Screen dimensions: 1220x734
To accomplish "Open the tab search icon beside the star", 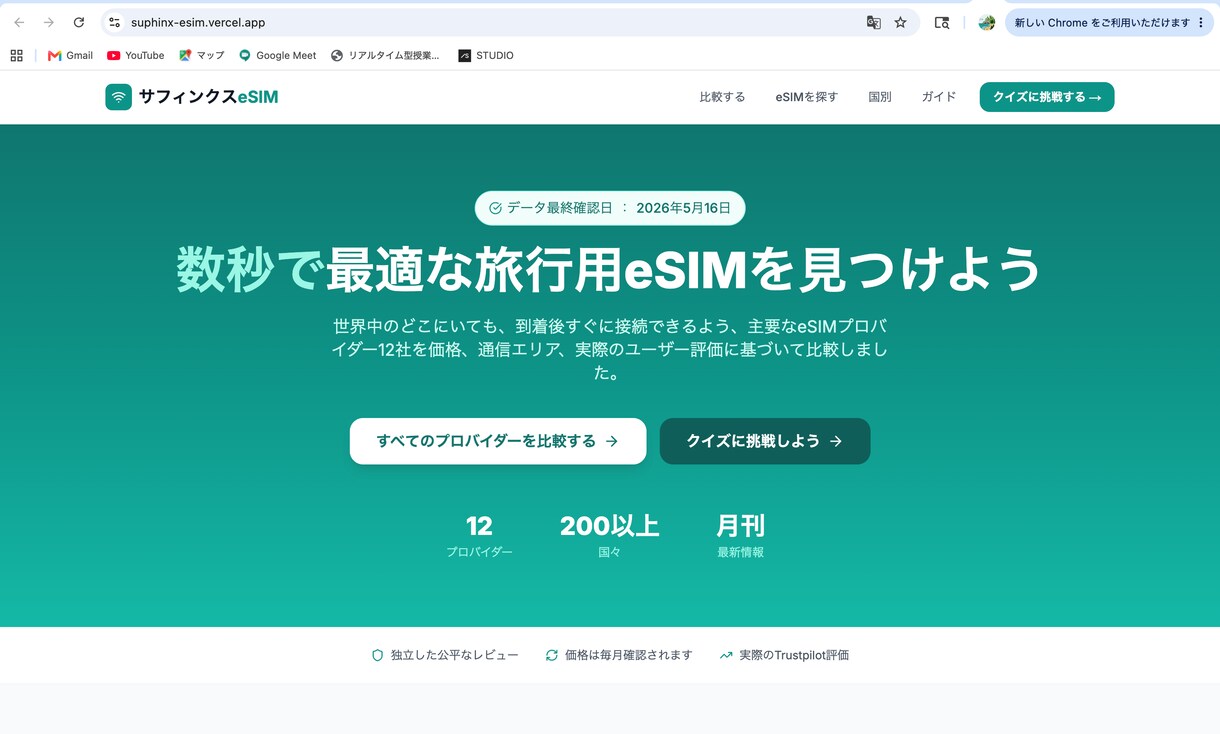I will coord(942,22).
